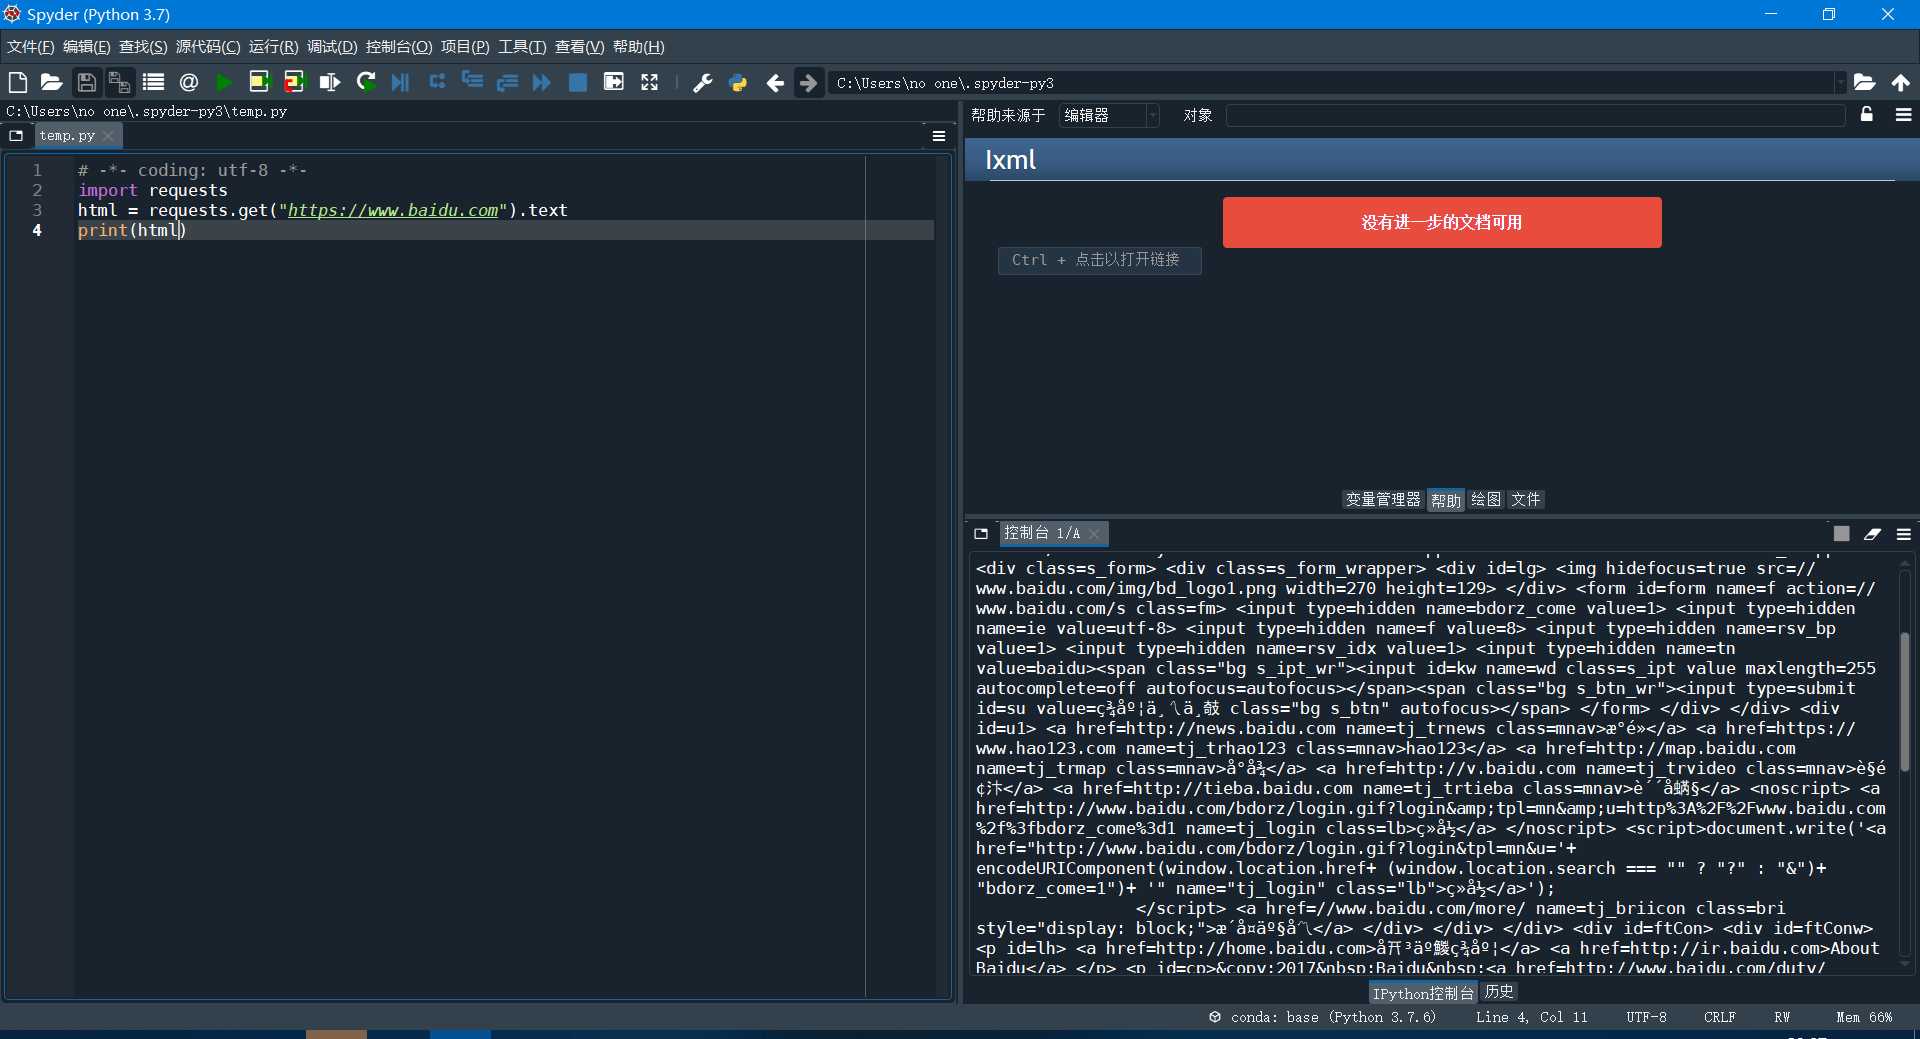Open the 编辑(E) menu
Screen dimensions: 1920x1039
click(87, 47)
